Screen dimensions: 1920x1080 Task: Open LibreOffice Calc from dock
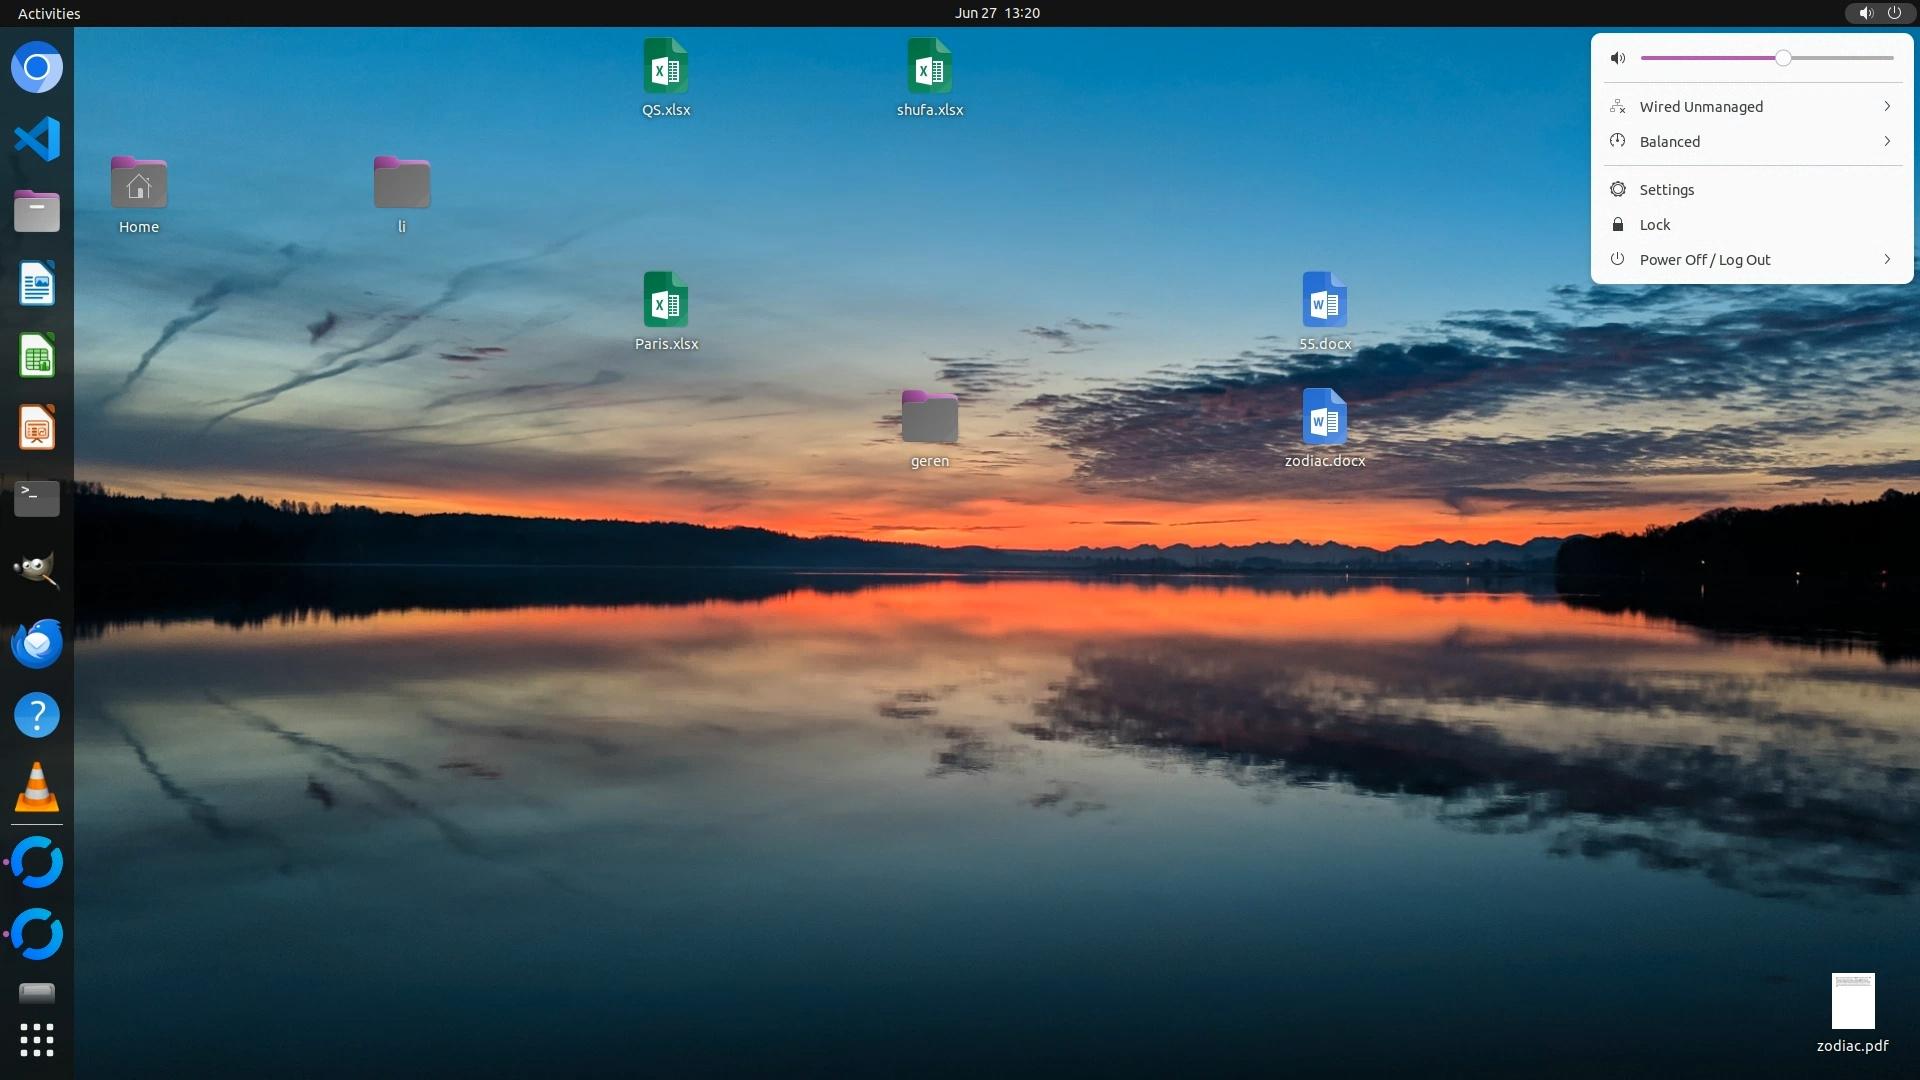[x=37, y=356]
